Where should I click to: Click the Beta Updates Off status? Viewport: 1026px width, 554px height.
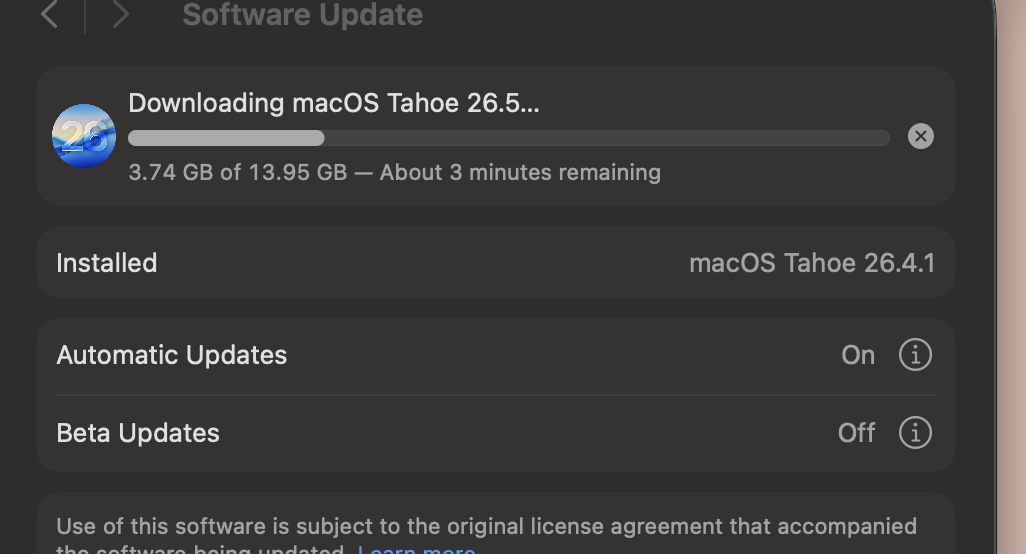856,433
